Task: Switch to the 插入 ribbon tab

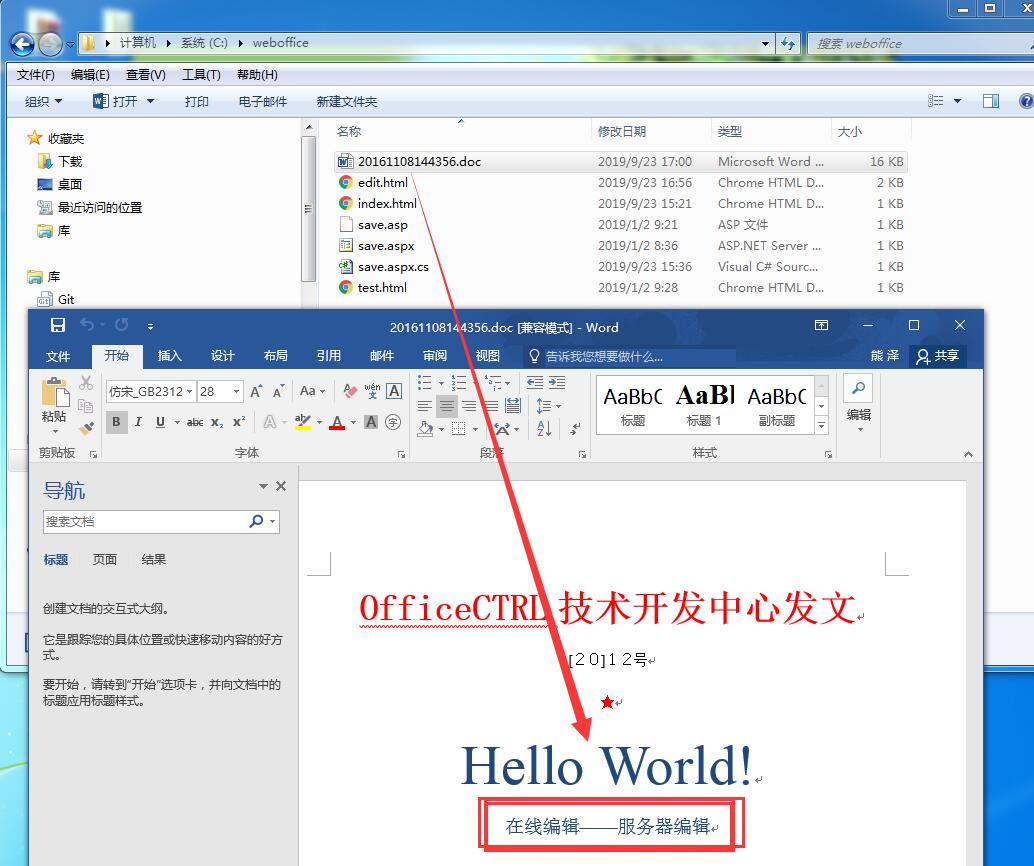Action: coord(169,356)
